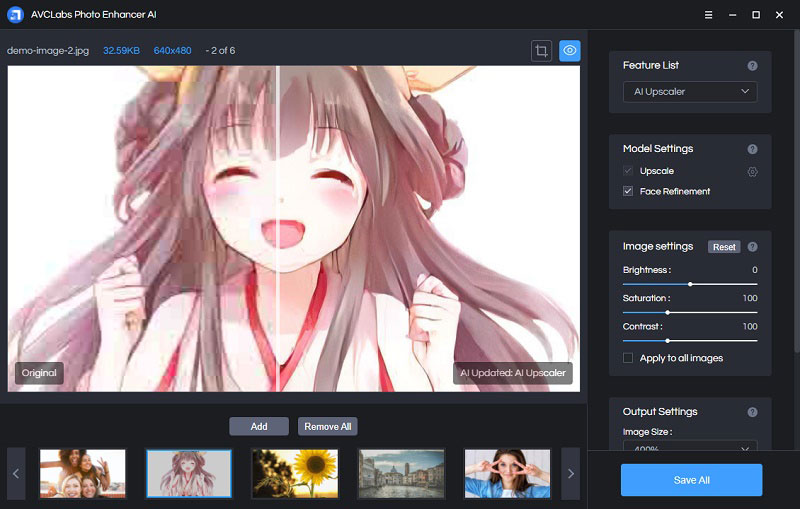Open the hamburger menu in title bar
This screenshot has height=509, width=800.
pos(708,15)
